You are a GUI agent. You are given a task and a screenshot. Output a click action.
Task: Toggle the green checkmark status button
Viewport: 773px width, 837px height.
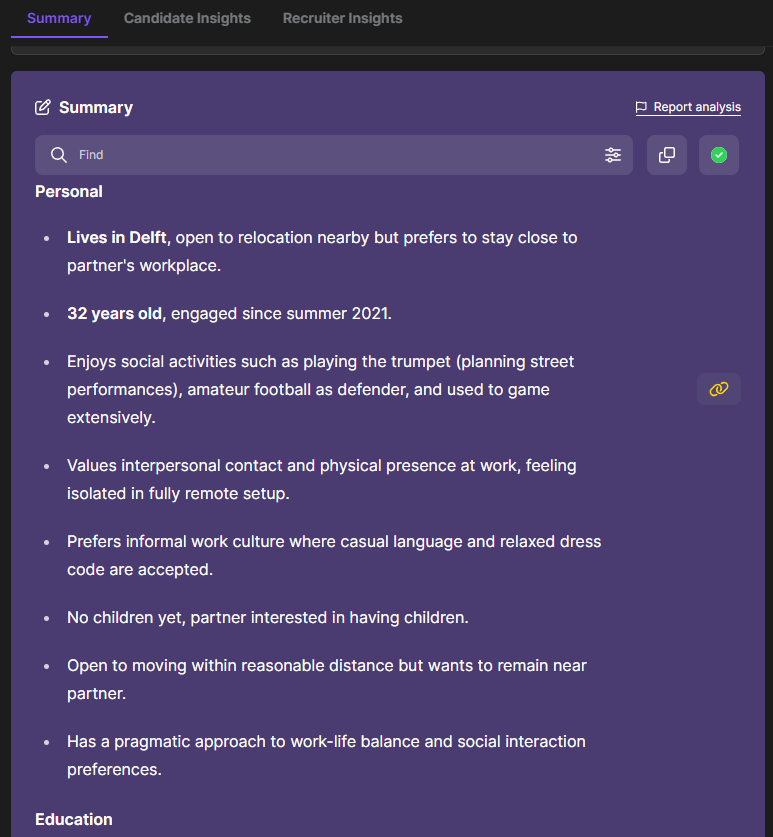pyautogui.click(x=719, y=155)
